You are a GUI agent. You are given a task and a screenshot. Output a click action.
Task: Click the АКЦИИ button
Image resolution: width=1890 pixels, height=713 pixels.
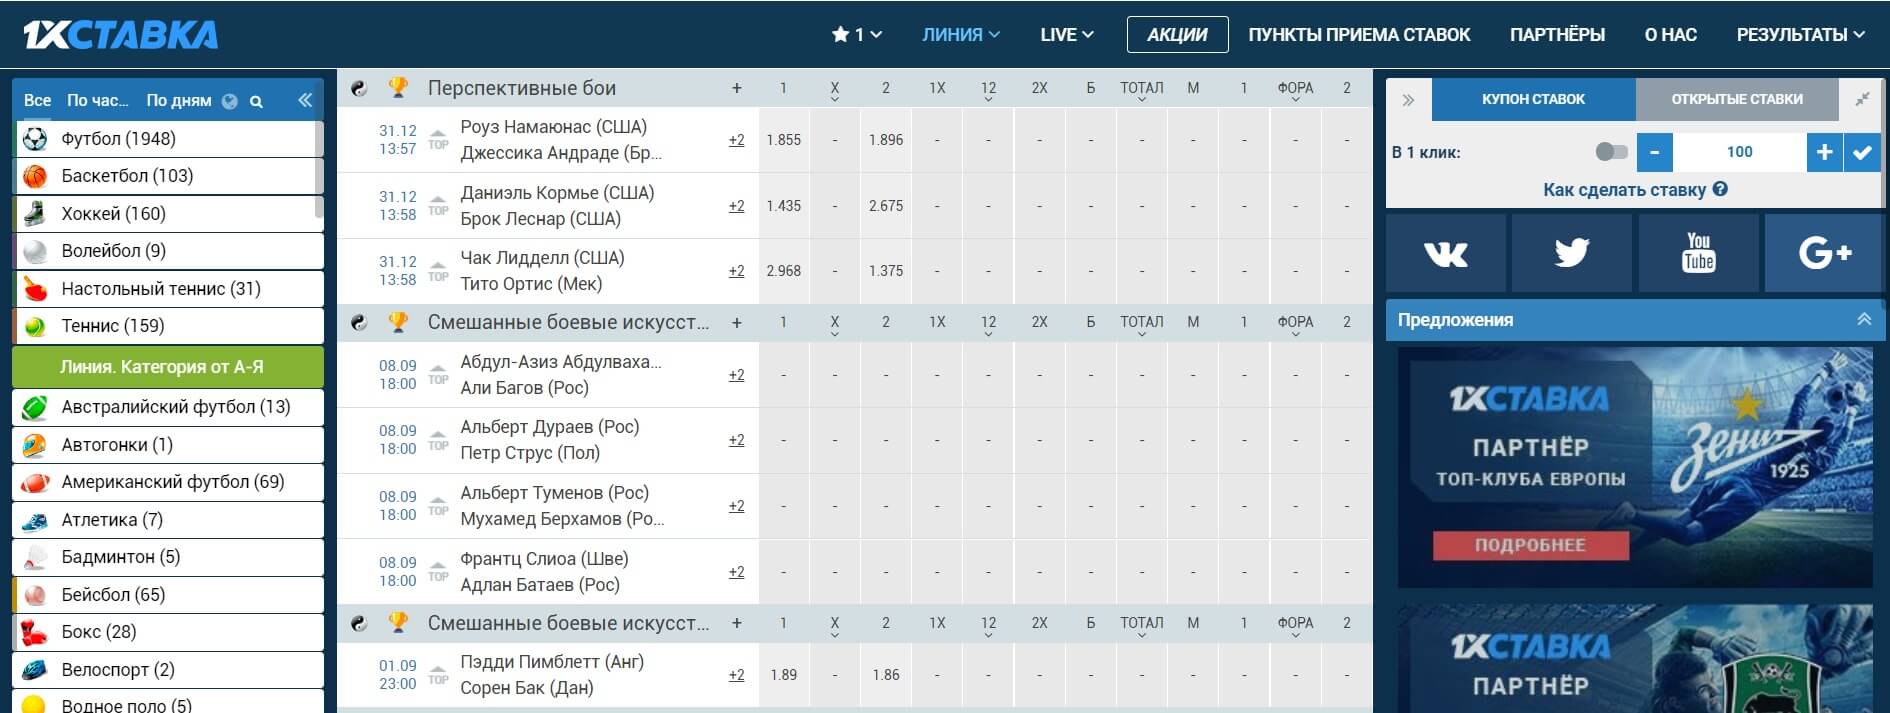pyautogui.click(x=1177, y=35)
